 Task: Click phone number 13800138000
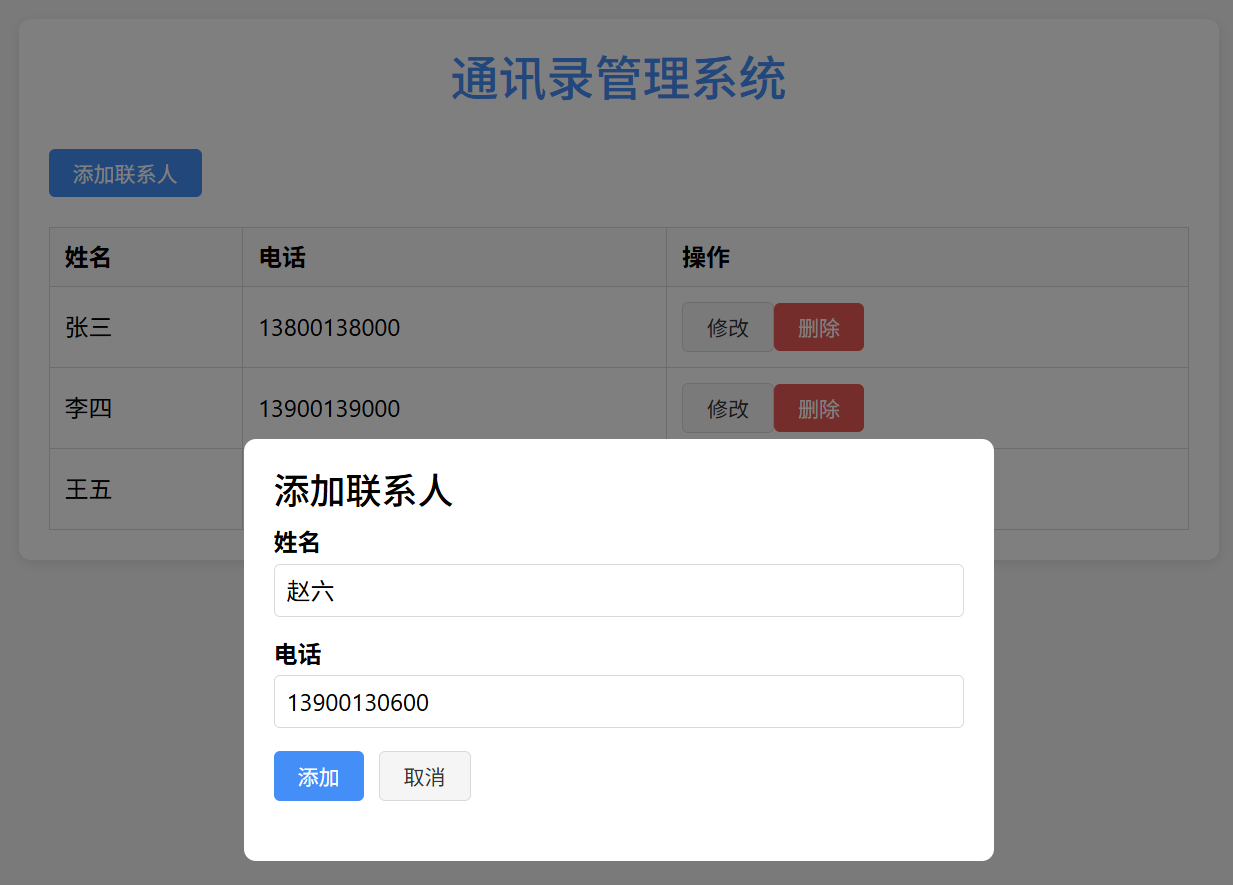[x=329, y=327]
